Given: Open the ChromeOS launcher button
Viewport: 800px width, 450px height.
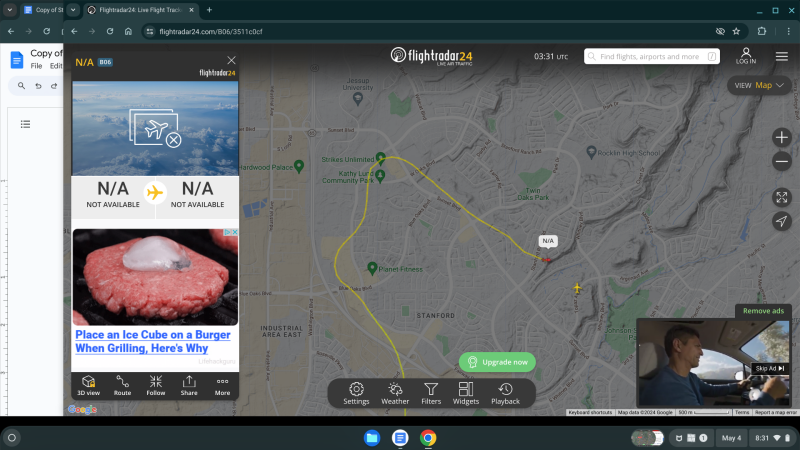Looking at the screenshot, I should [x=12, y=438].
